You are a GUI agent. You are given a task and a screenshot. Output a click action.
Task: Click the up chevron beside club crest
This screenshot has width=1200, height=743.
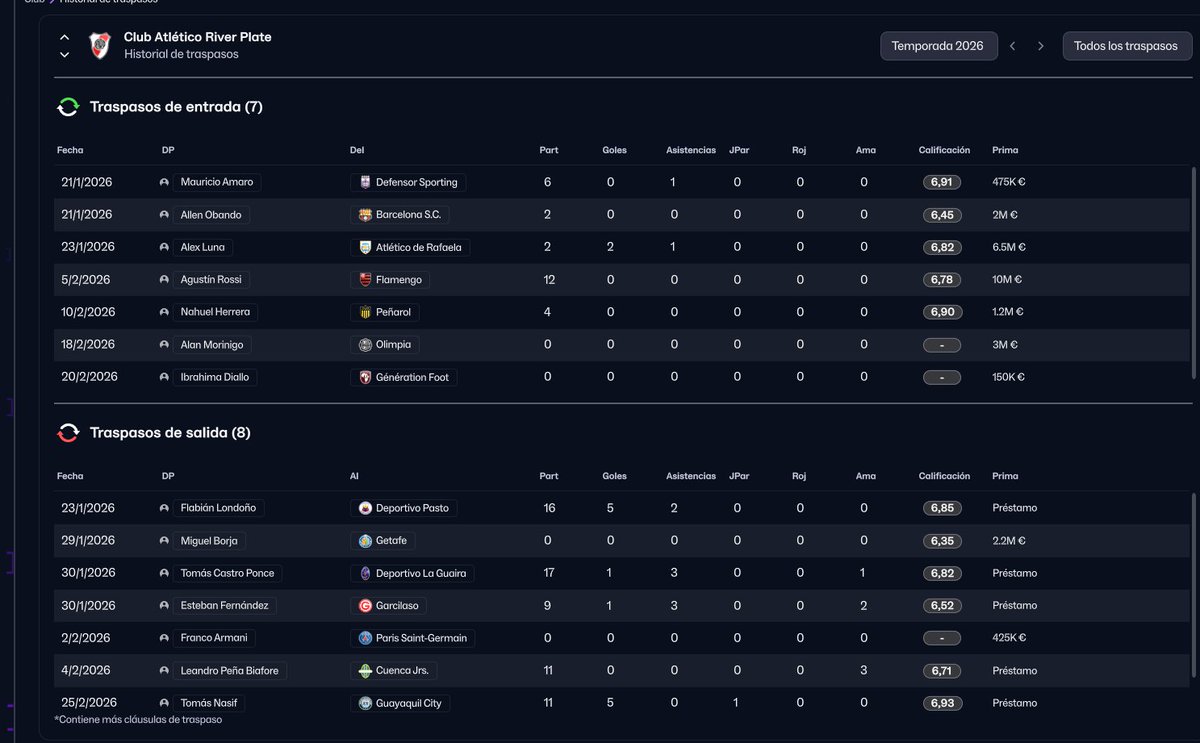pyautogui.click(x=64, y=37)
